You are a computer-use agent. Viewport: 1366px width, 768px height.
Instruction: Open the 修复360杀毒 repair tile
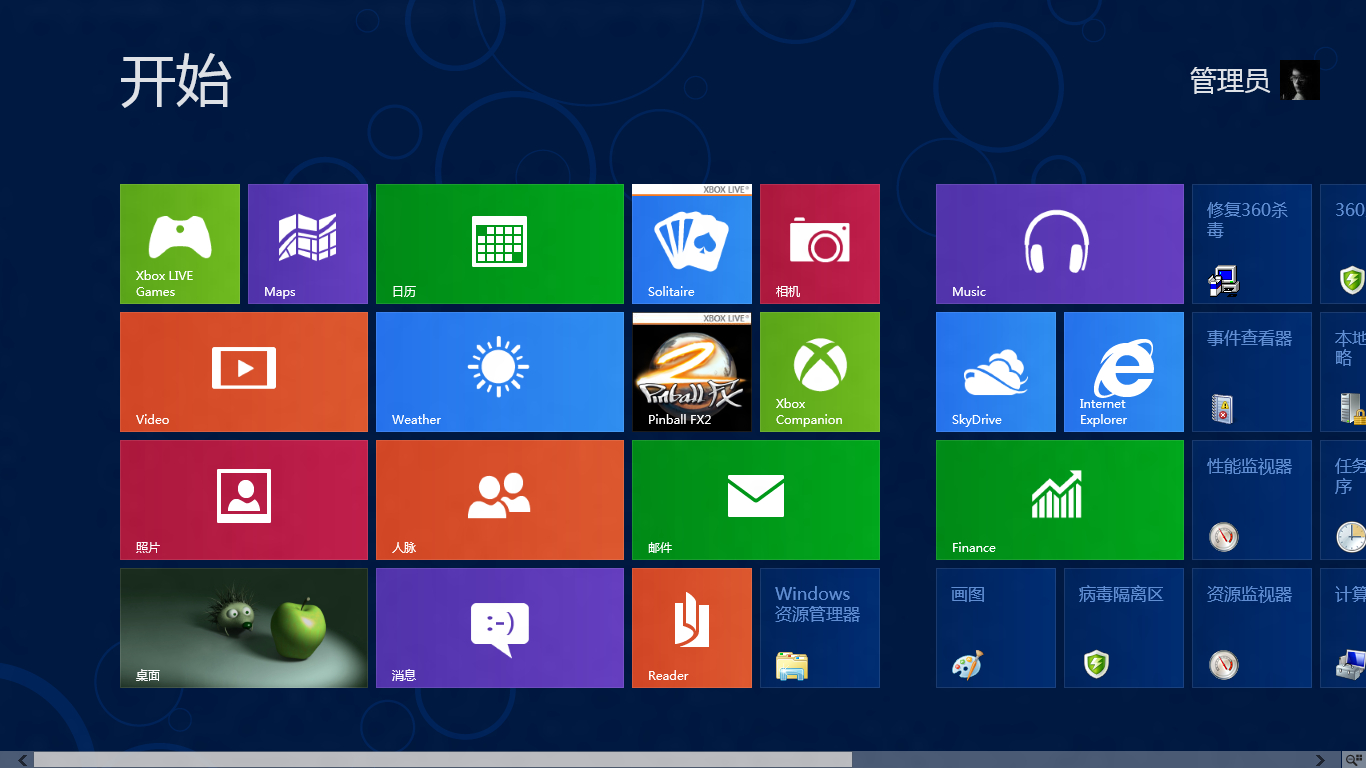(x=1252, y=244)
